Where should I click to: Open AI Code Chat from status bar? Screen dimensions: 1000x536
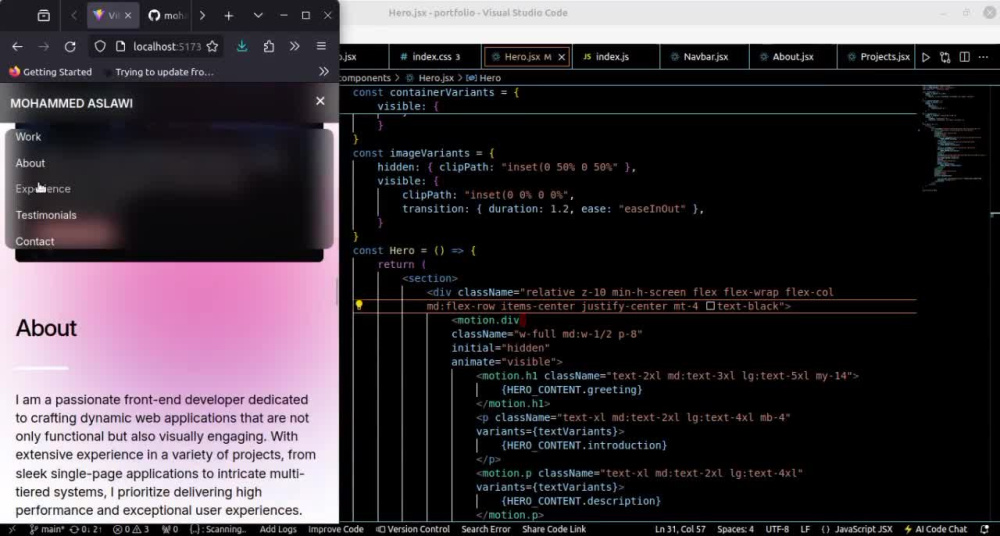[936, 529]
